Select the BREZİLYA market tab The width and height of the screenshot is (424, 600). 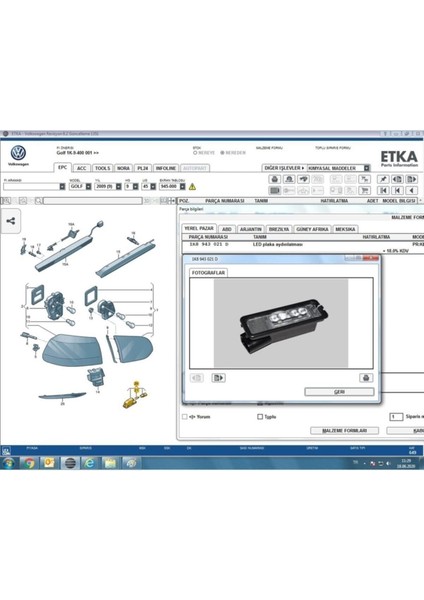(279, 229)
